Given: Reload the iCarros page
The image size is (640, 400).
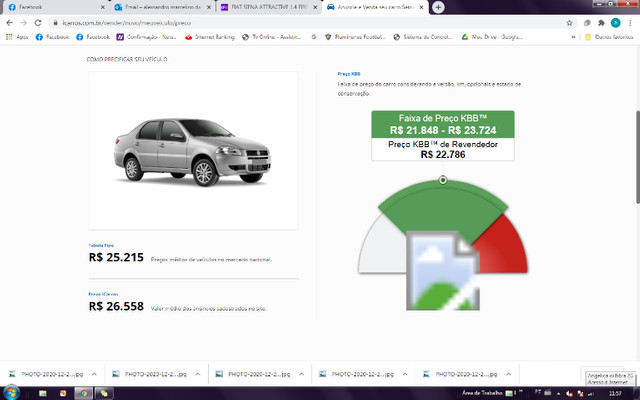Looking at the screenshot, I should pyautogui.click(x=38, y=23).
